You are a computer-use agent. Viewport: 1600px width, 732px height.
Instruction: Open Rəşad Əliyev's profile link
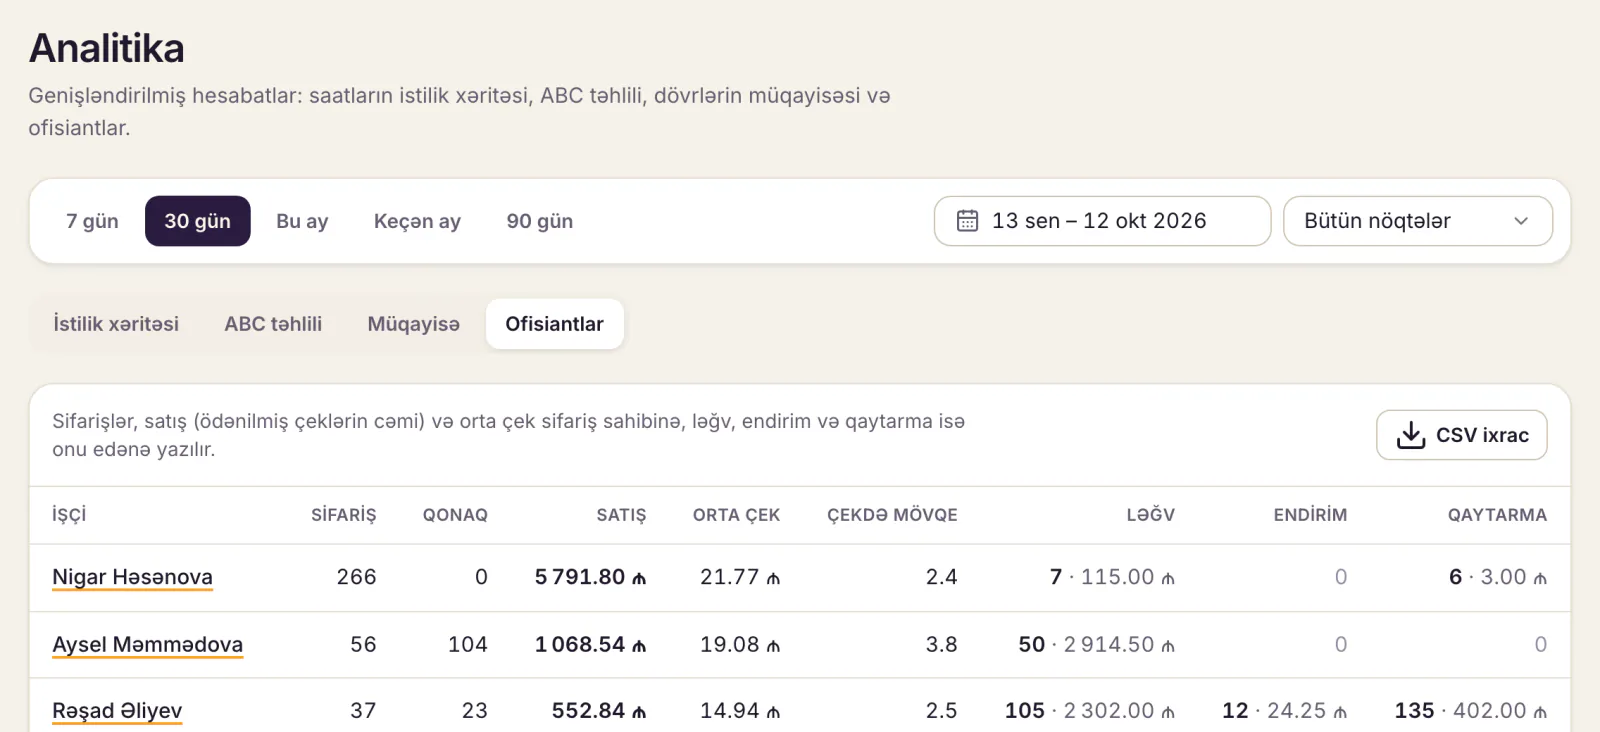tap(117, 711)
